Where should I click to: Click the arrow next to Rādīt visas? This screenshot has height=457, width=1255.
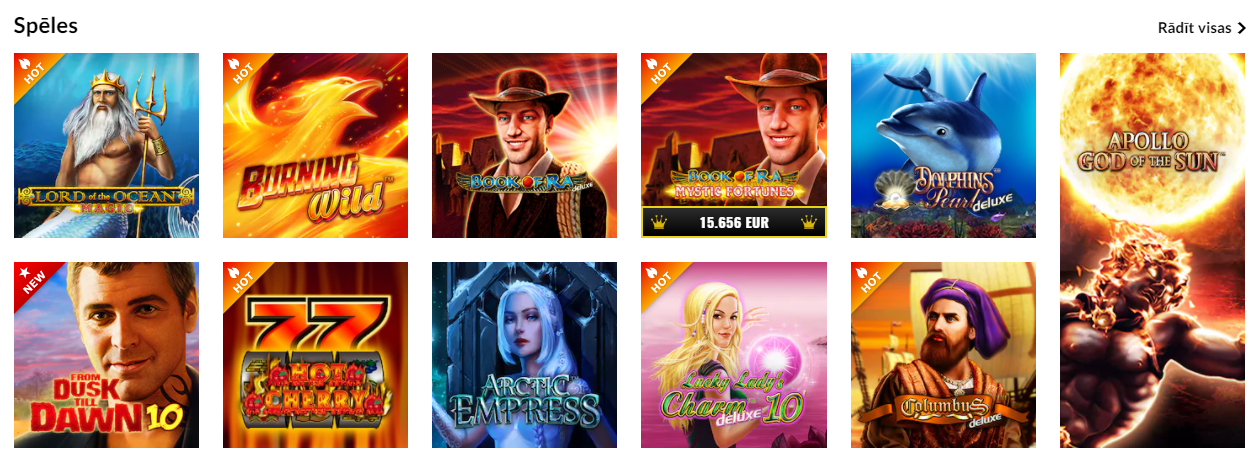click(1241, 28)
